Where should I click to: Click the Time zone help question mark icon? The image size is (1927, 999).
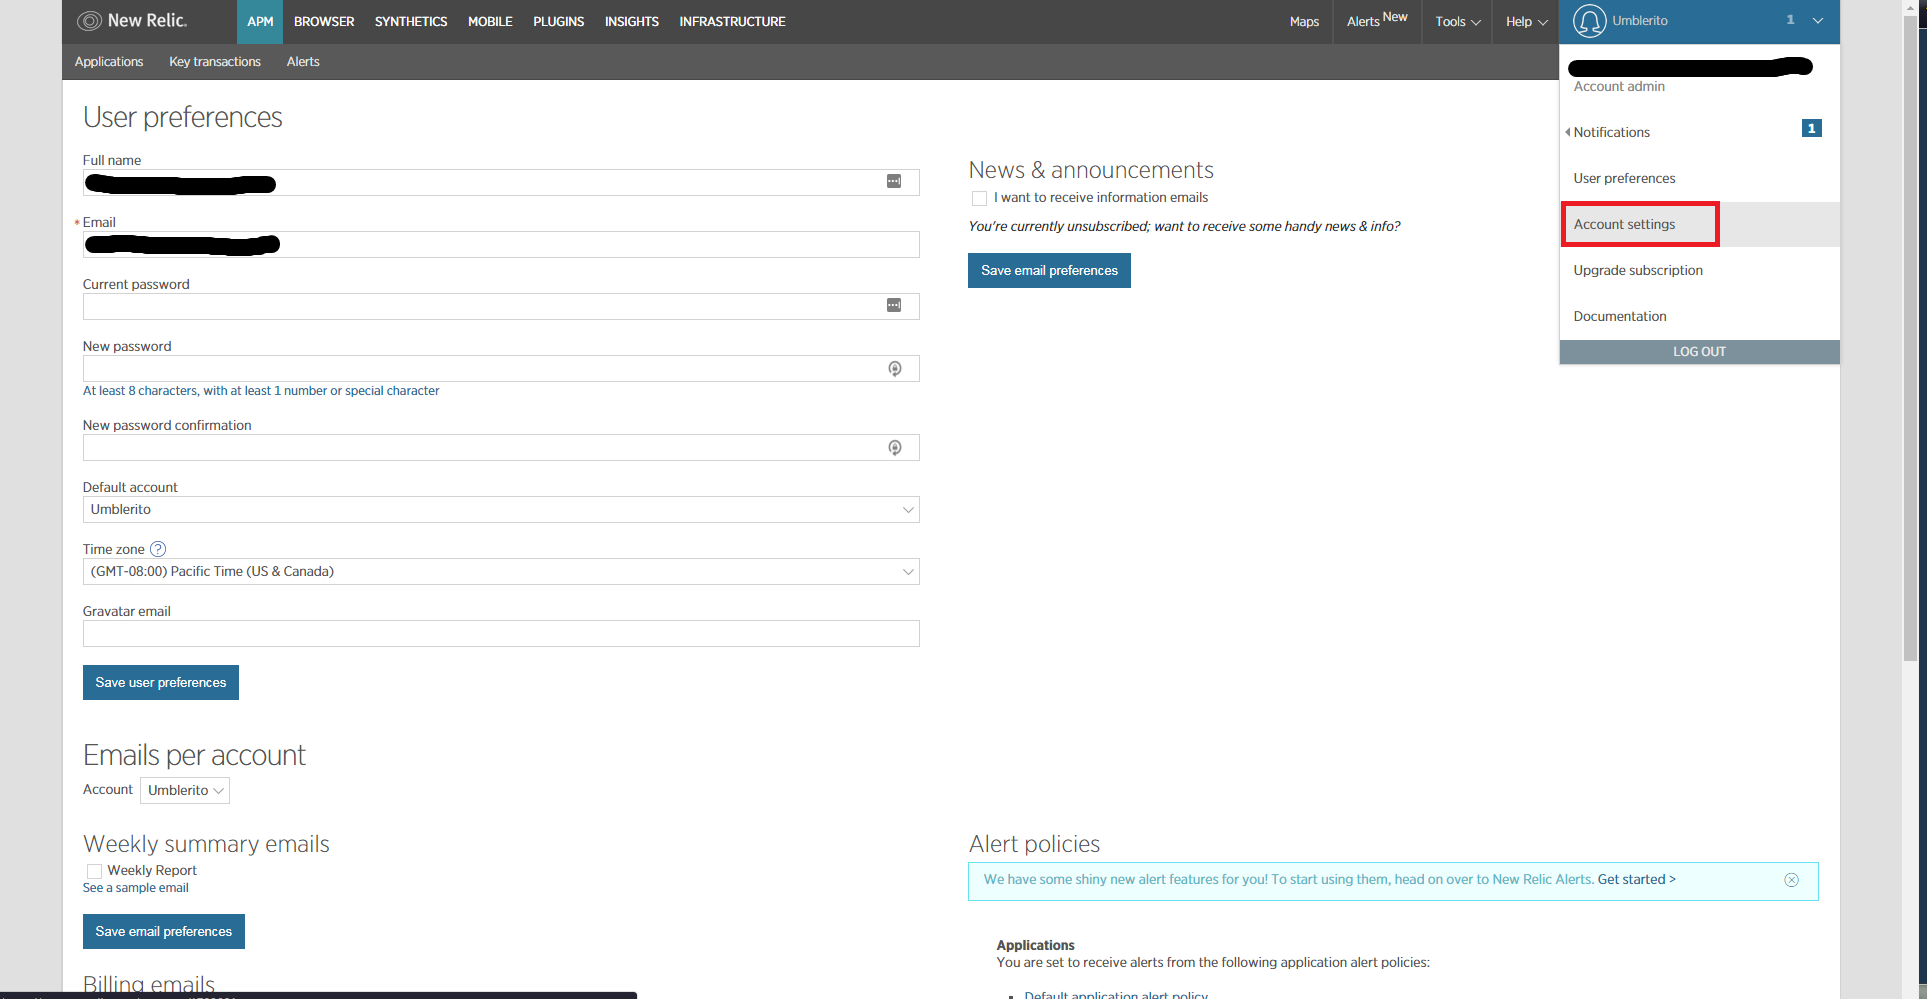[158, 549]
